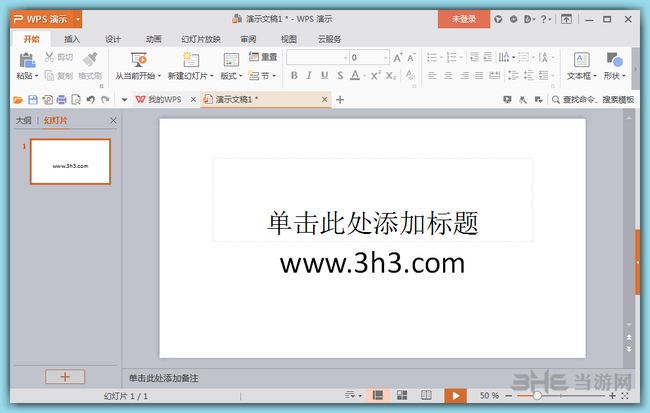Click the add slide plus button below thumbnails

tap(65, 377)
